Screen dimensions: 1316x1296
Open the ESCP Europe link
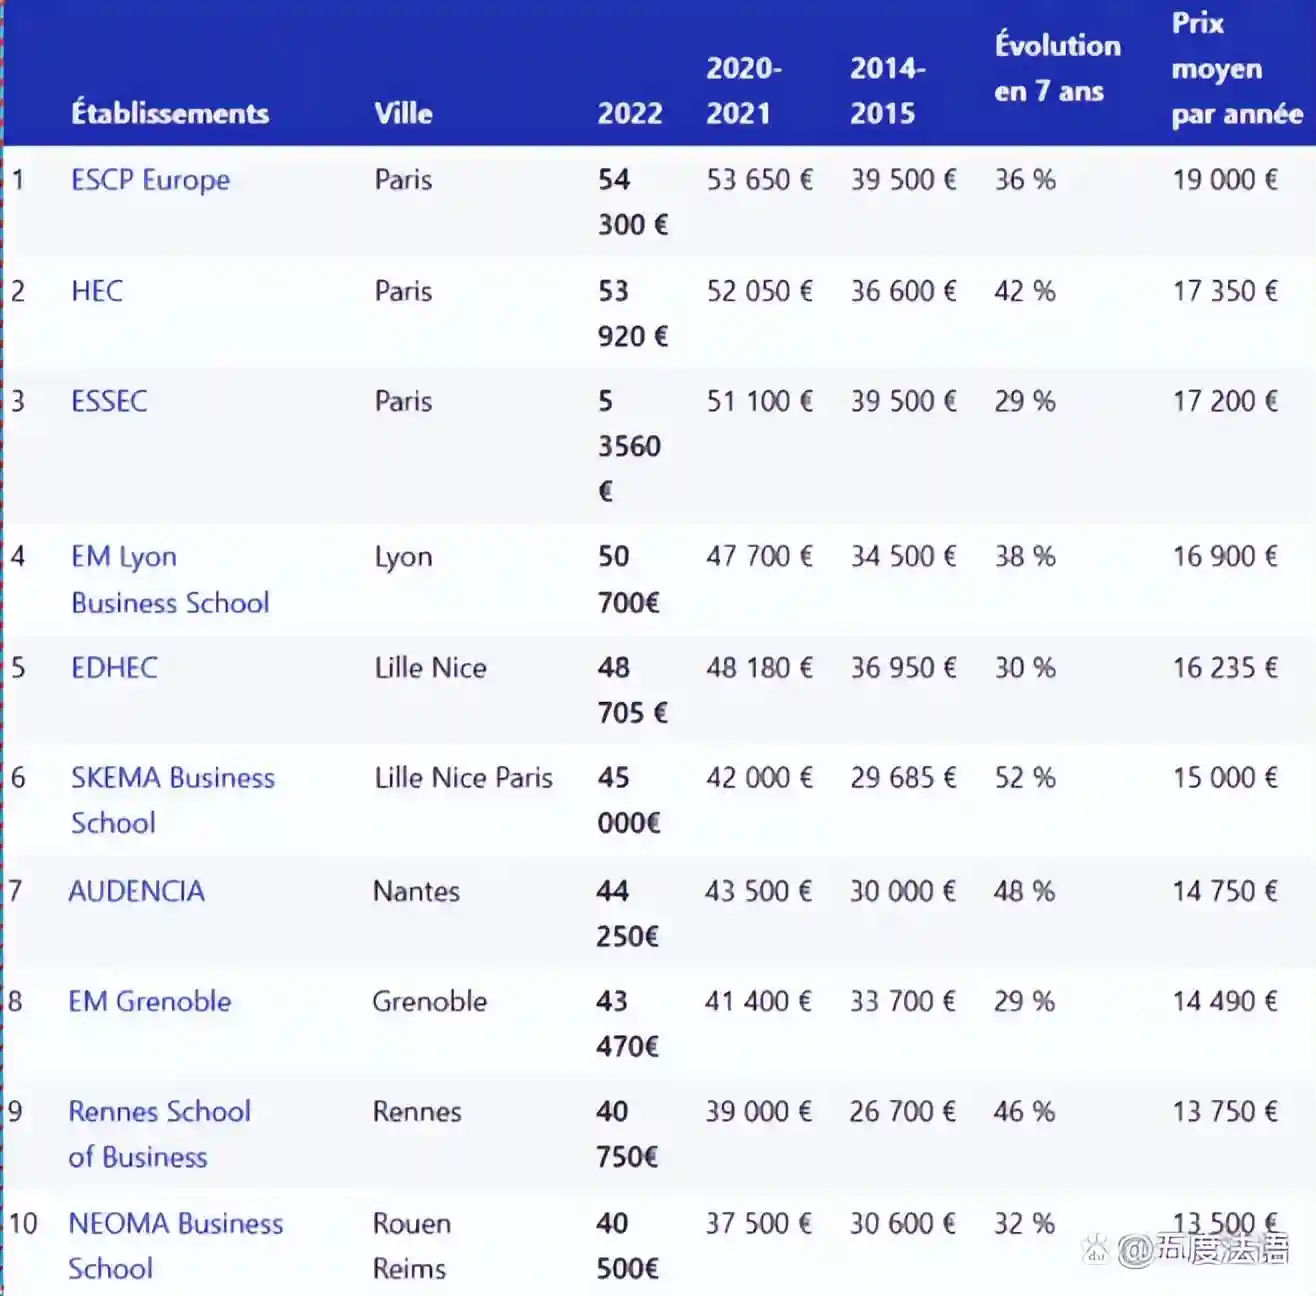pos(150,180)
